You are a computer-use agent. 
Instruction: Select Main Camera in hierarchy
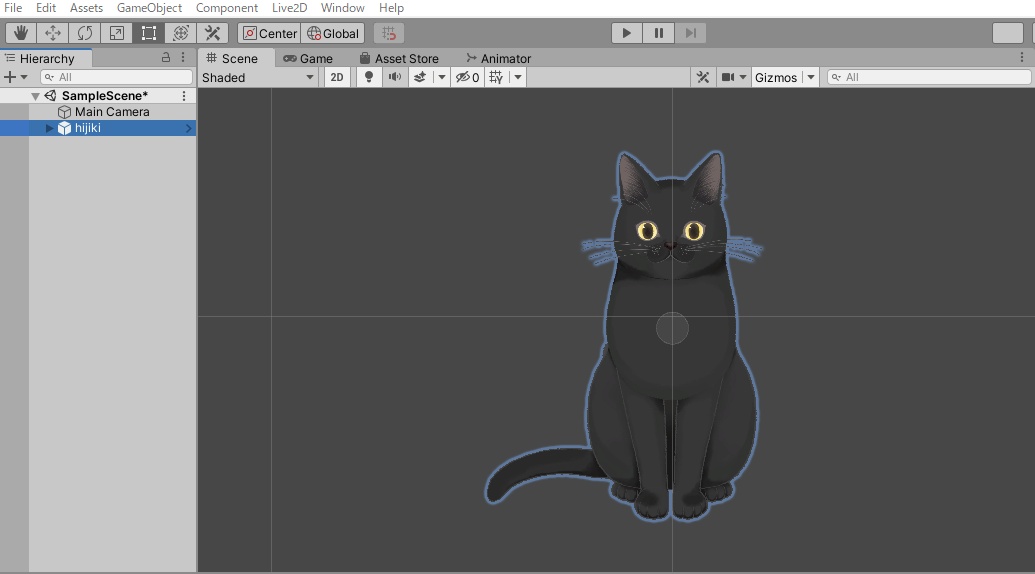[x=112, y=112]
